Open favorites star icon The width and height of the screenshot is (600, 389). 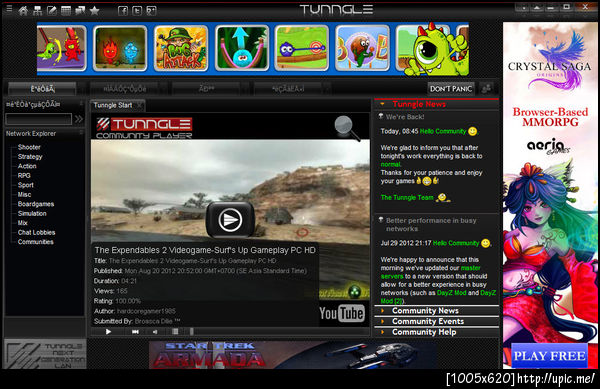94,10
